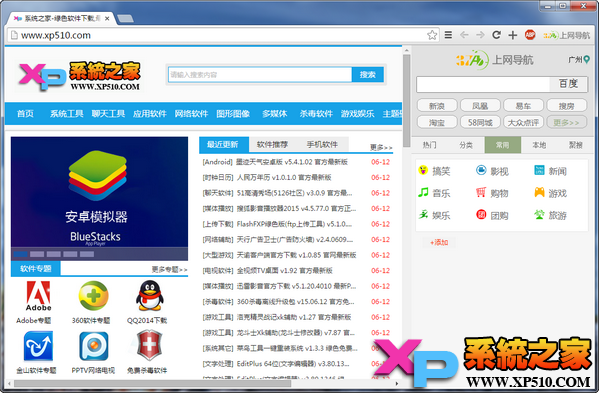Open the 购物 shopping cart icon
The width and height of the screenshot is (599, 393).
[x=481, y=192]
